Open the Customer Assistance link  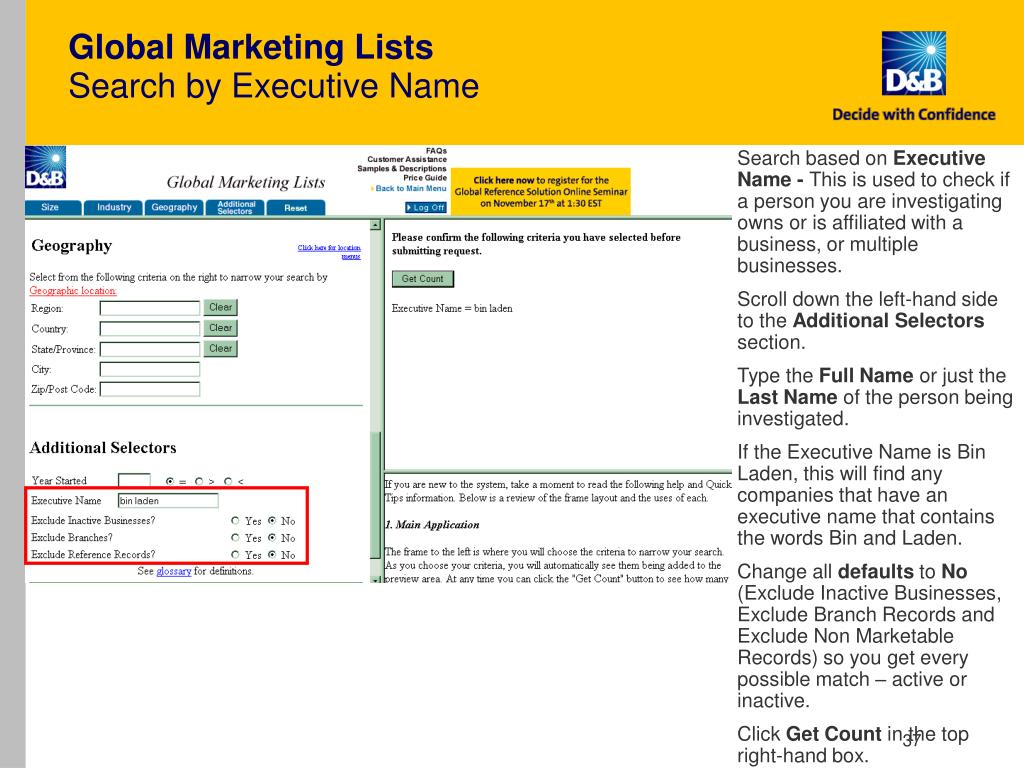click(407, 159)
